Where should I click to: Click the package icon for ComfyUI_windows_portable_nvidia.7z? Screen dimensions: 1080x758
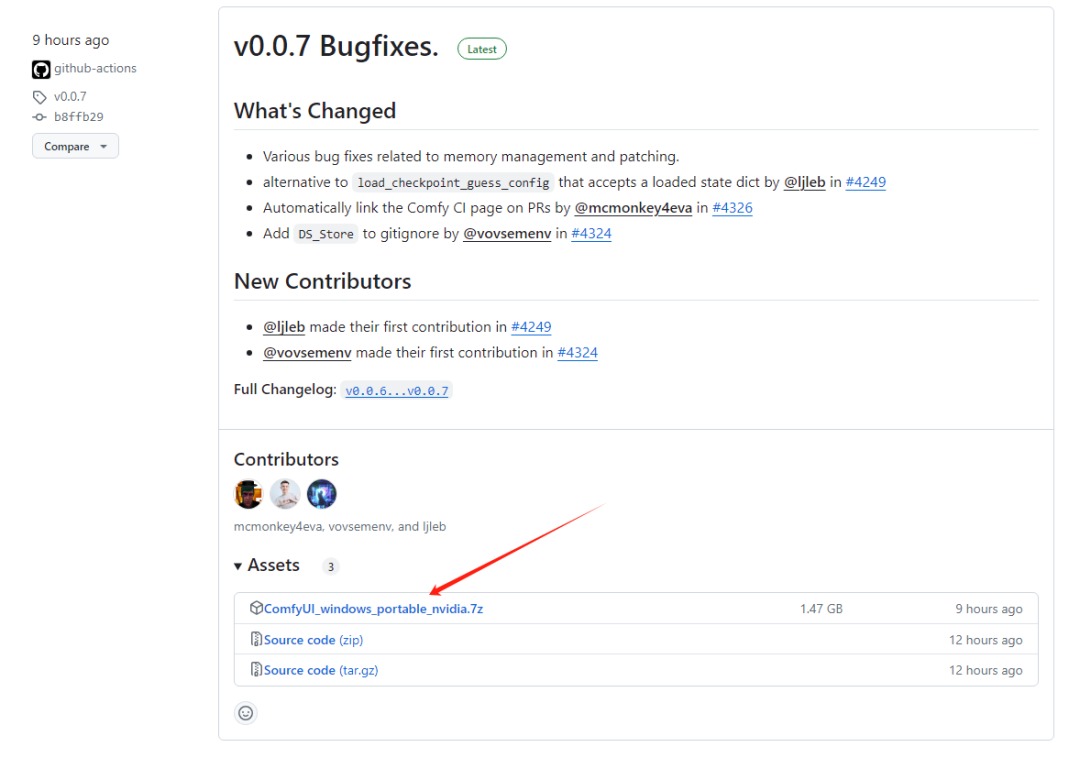pyautogui.click(x=256, y=608)
